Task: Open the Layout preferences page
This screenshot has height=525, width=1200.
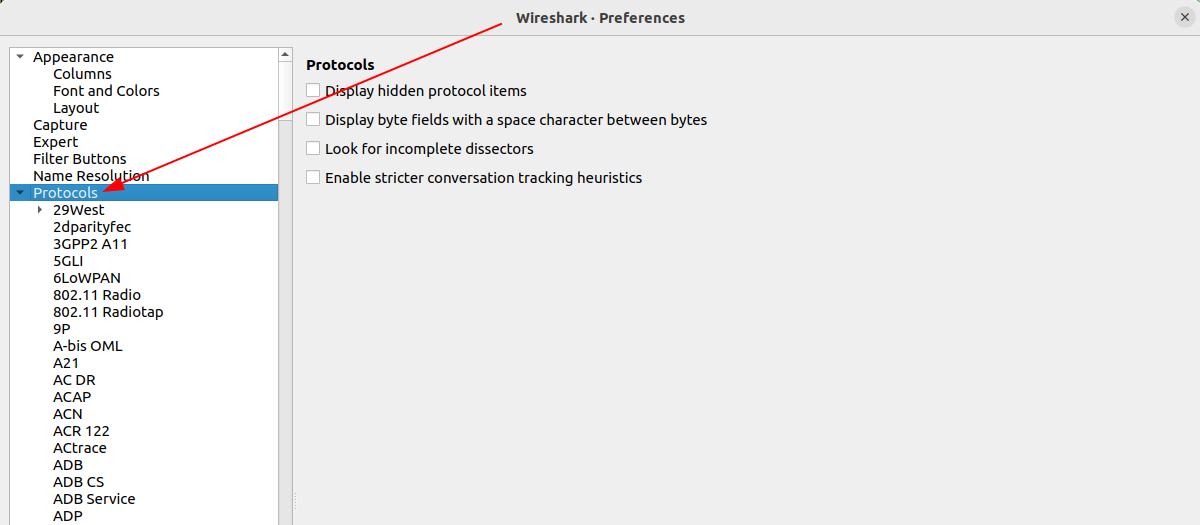Action: 76,108
